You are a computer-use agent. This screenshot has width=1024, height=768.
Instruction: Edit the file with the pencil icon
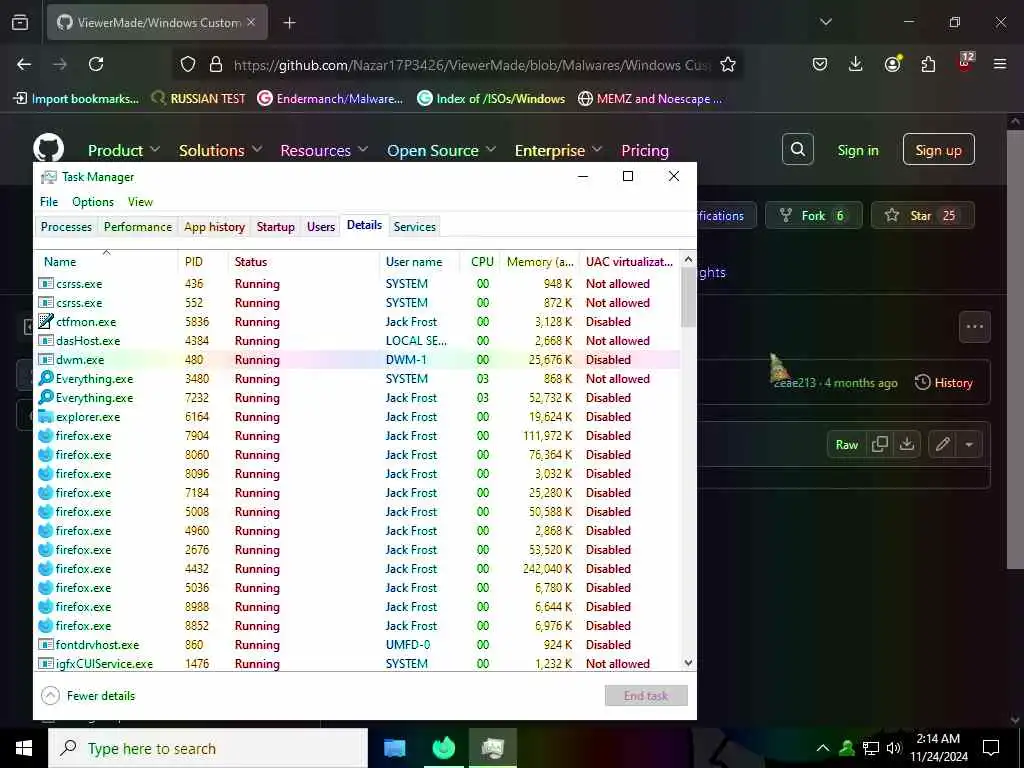(x=942, y=444)
